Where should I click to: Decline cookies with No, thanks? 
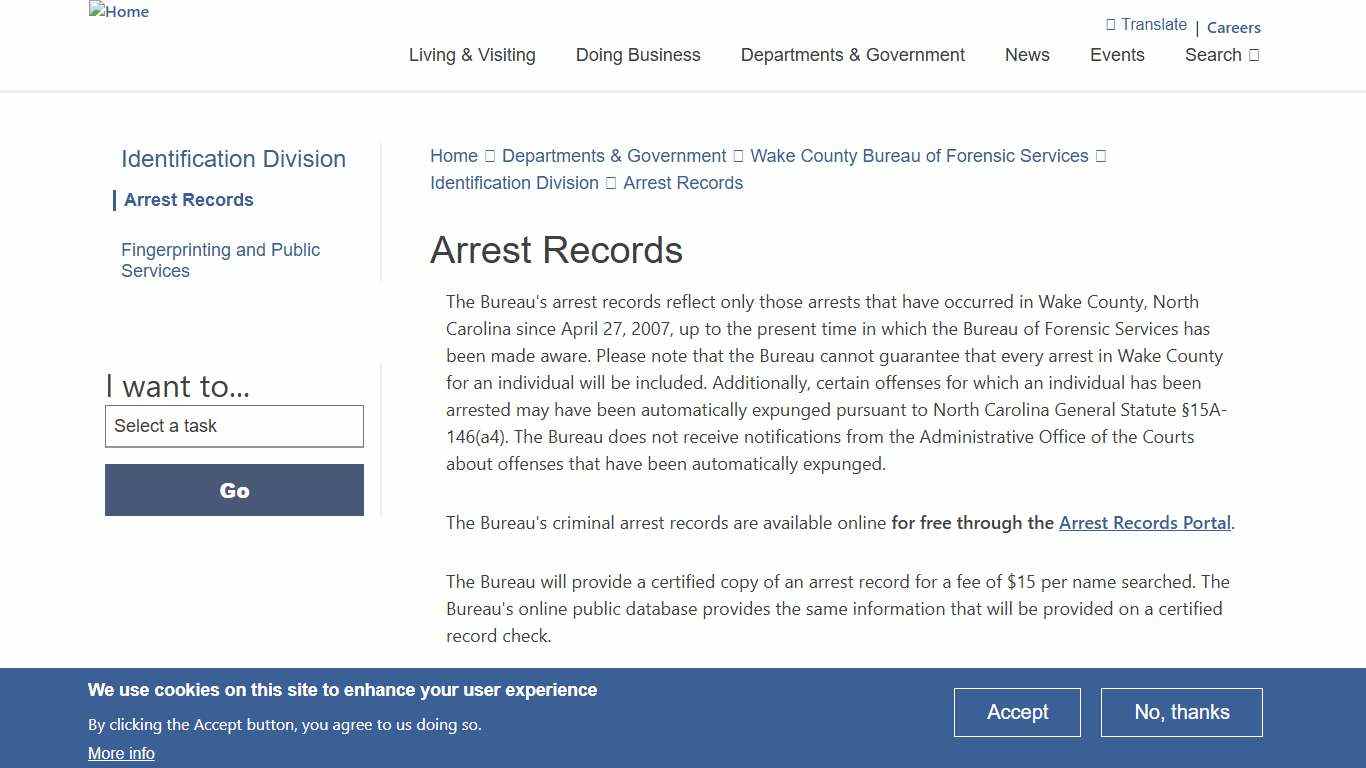pos(1181,712)
